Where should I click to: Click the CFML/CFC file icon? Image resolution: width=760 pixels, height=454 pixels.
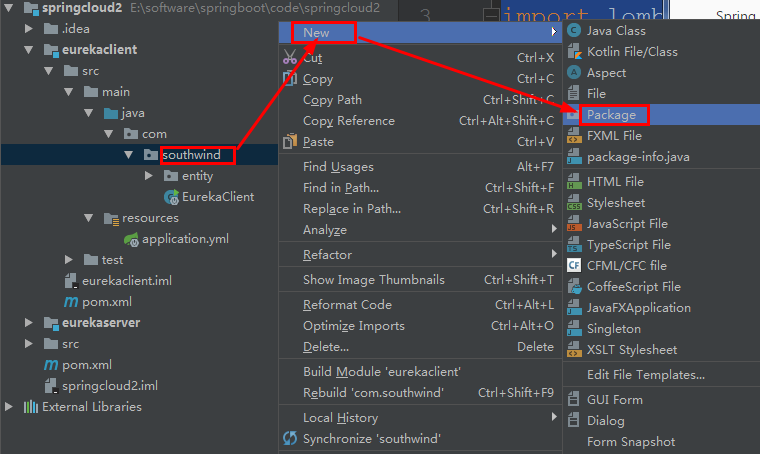(574, 265)
